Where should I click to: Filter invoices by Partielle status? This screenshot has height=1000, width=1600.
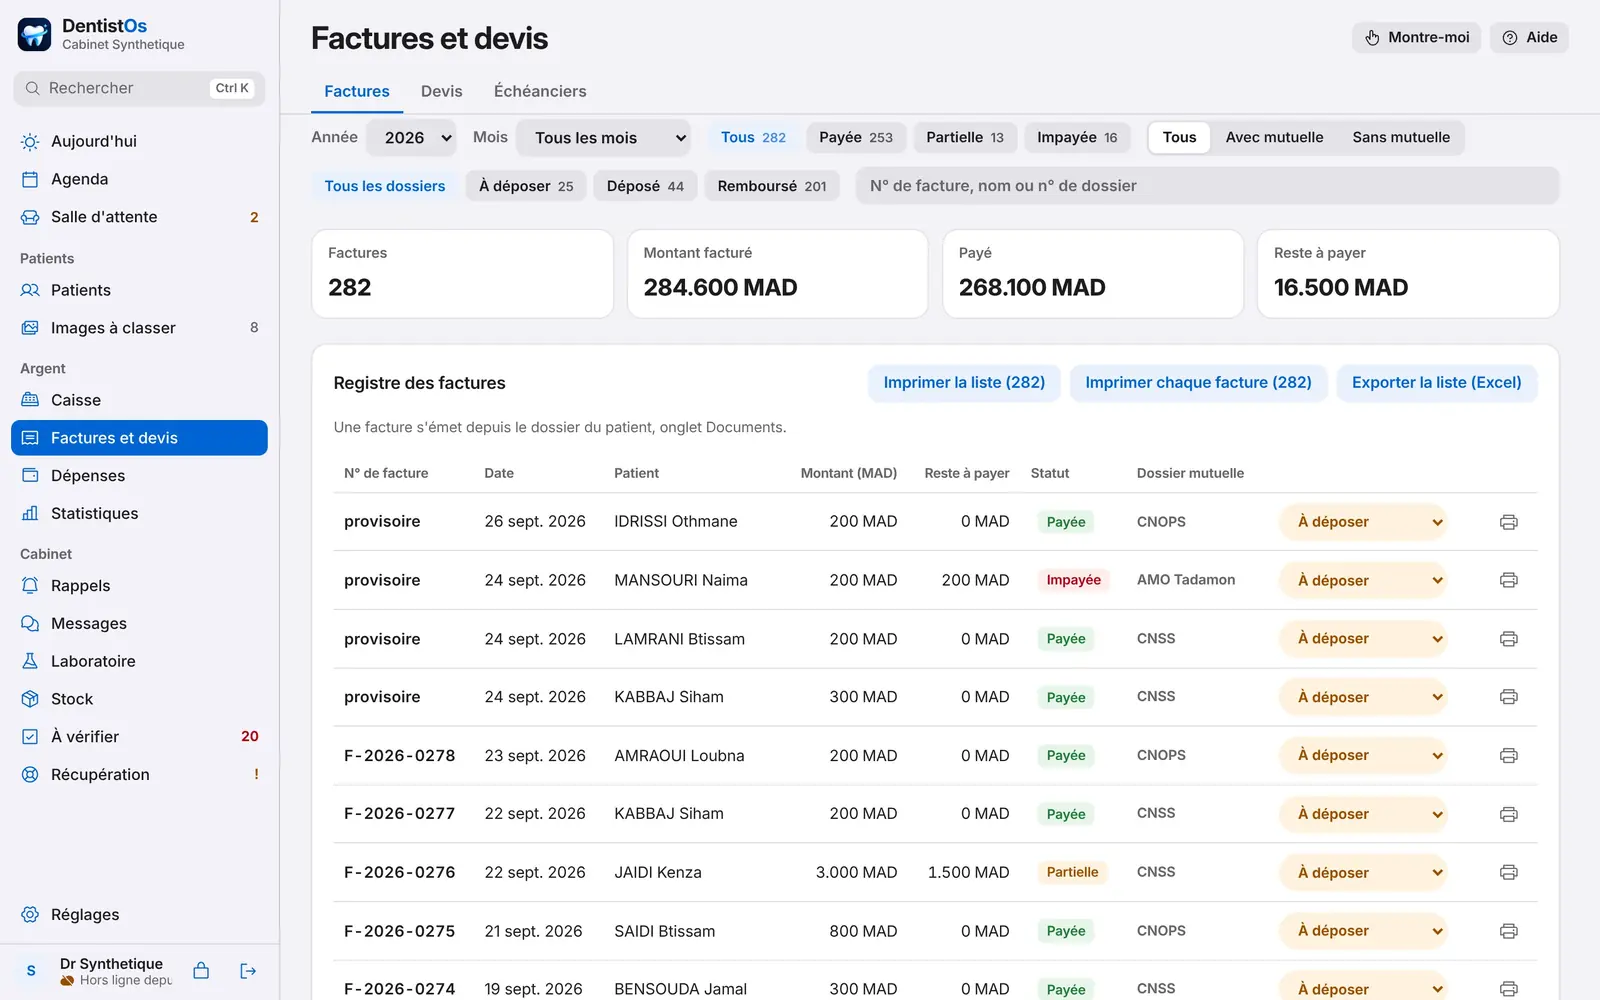965,137
